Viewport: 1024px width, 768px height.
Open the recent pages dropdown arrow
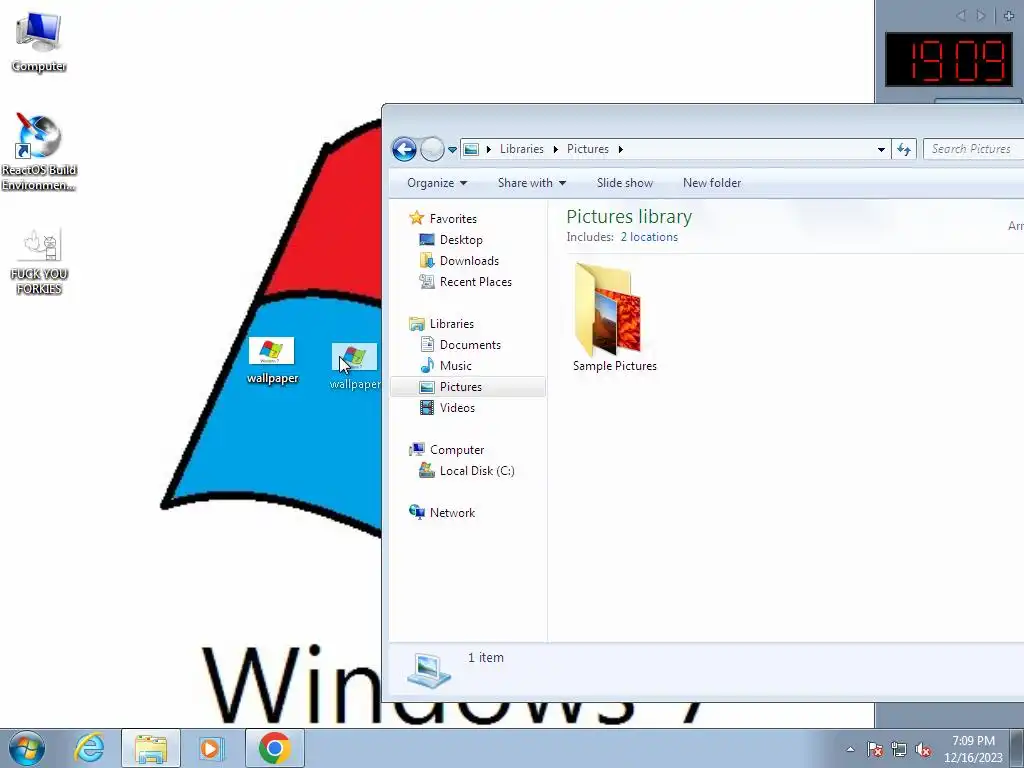click(x=452, y=150)
